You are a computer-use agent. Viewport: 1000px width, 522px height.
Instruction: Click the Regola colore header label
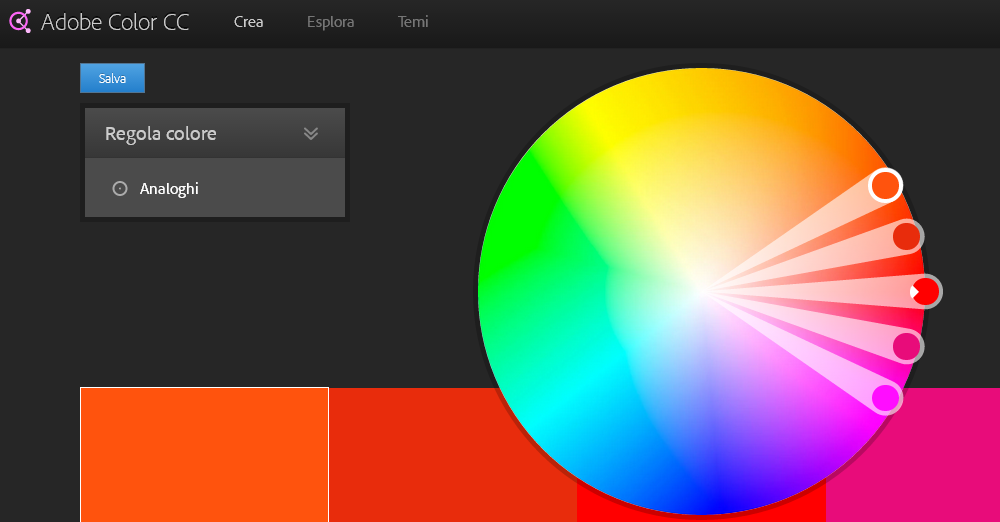click(161, 133)
